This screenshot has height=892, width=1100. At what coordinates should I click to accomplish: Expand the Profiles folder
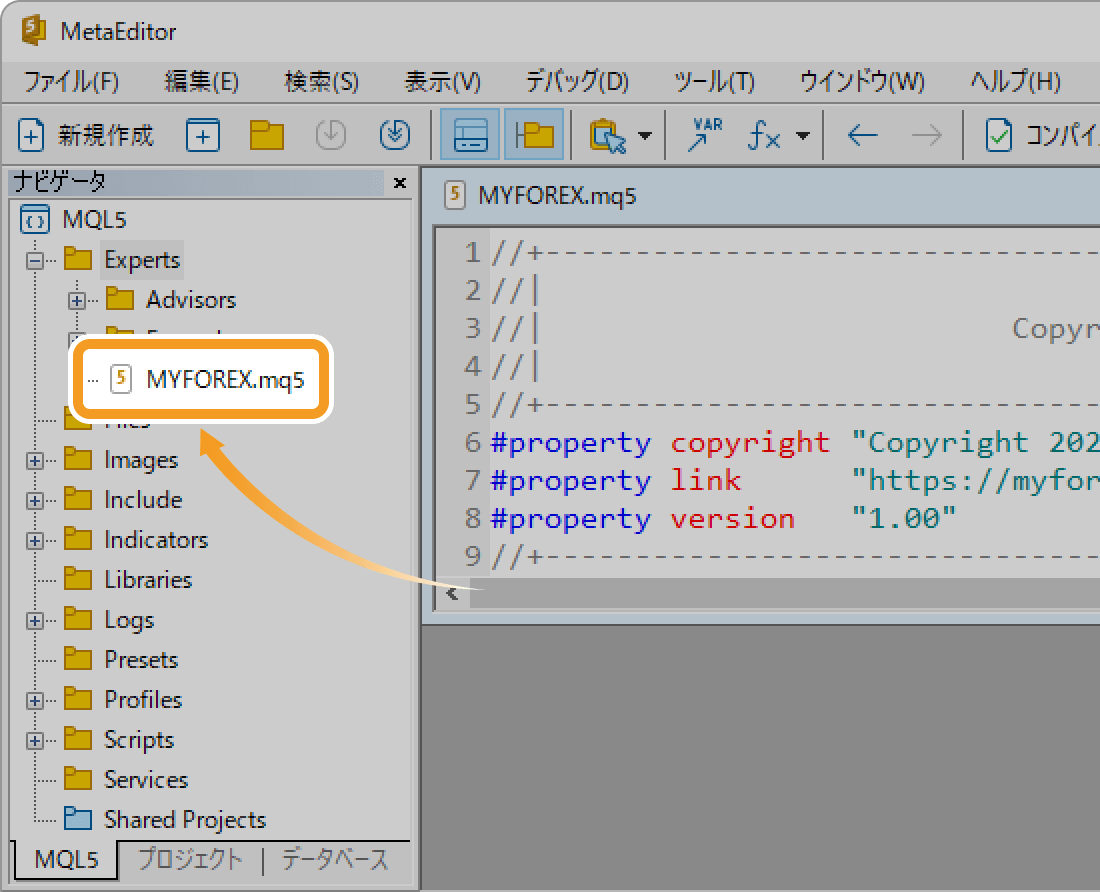pos(34,701)
